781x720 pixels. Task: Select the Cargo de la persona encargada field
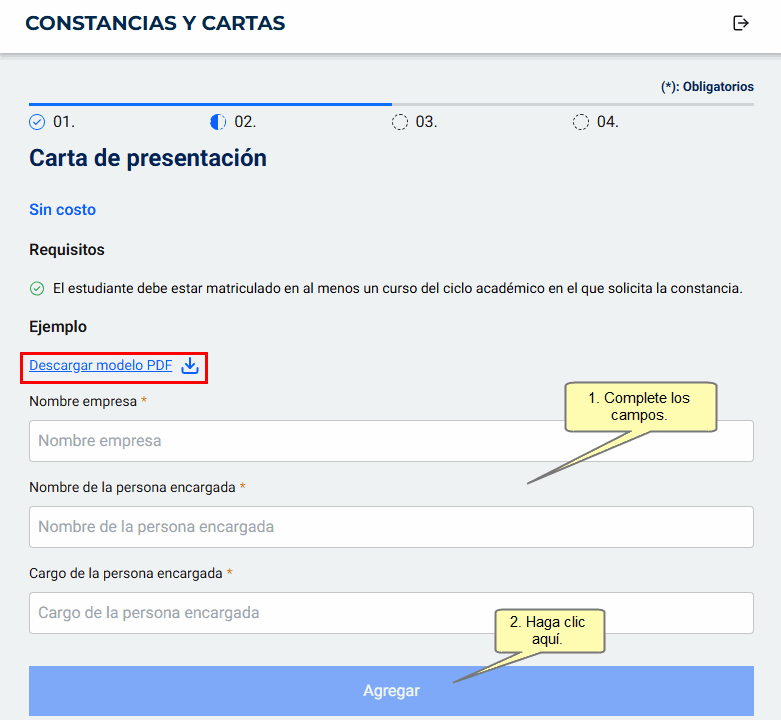[391, 613]
